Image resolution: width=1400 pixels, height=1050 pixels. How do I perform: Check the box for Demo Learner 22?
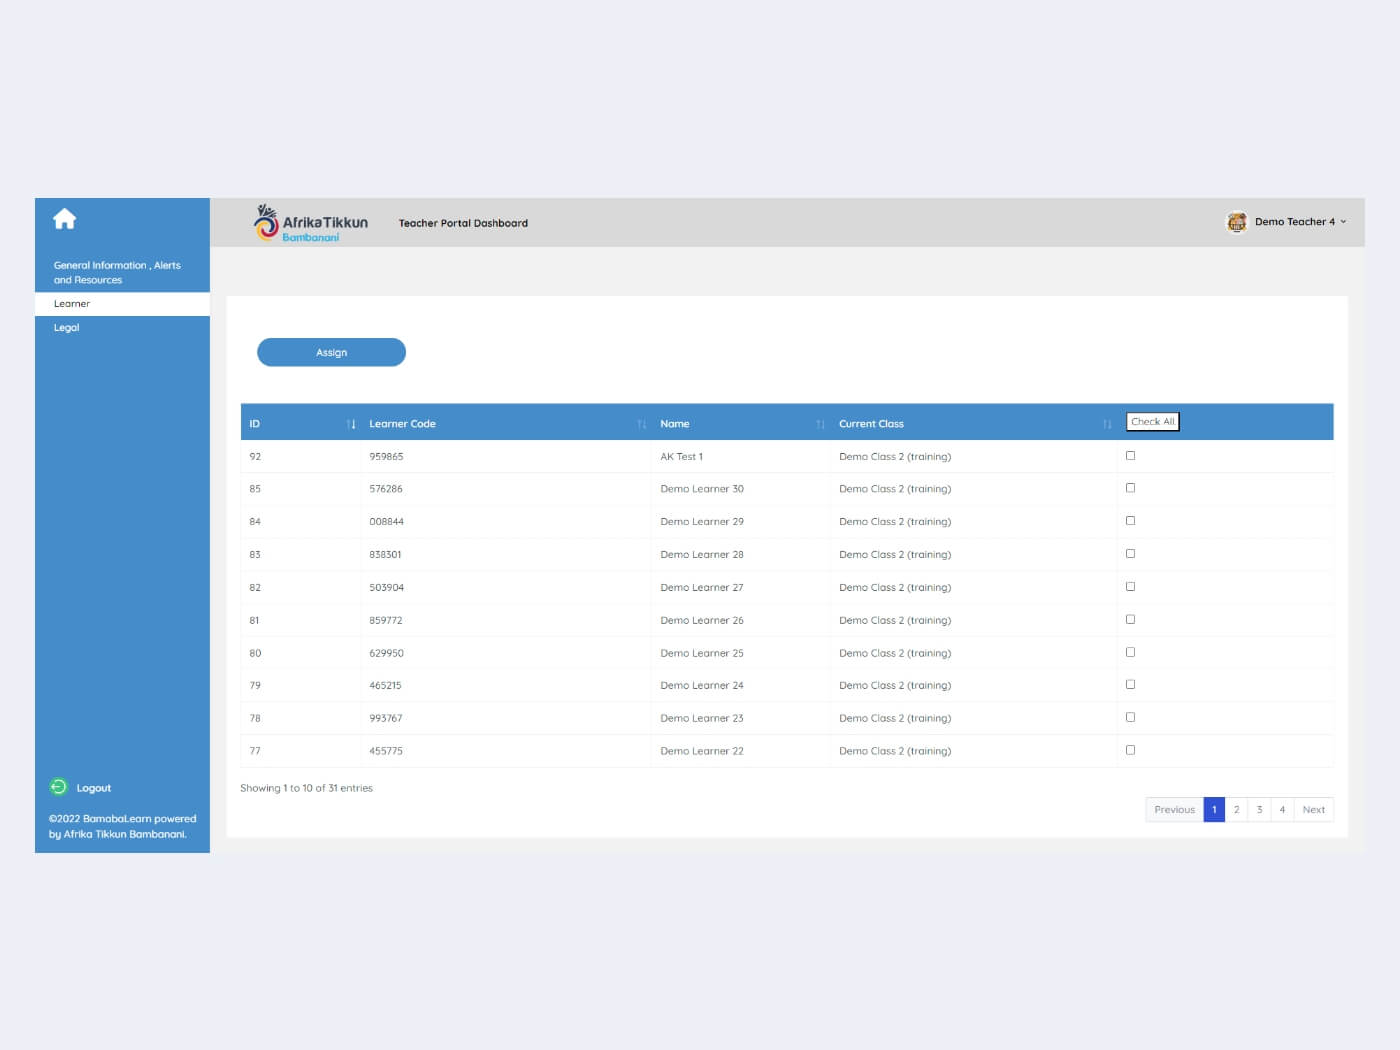(x=1130, y=750)
